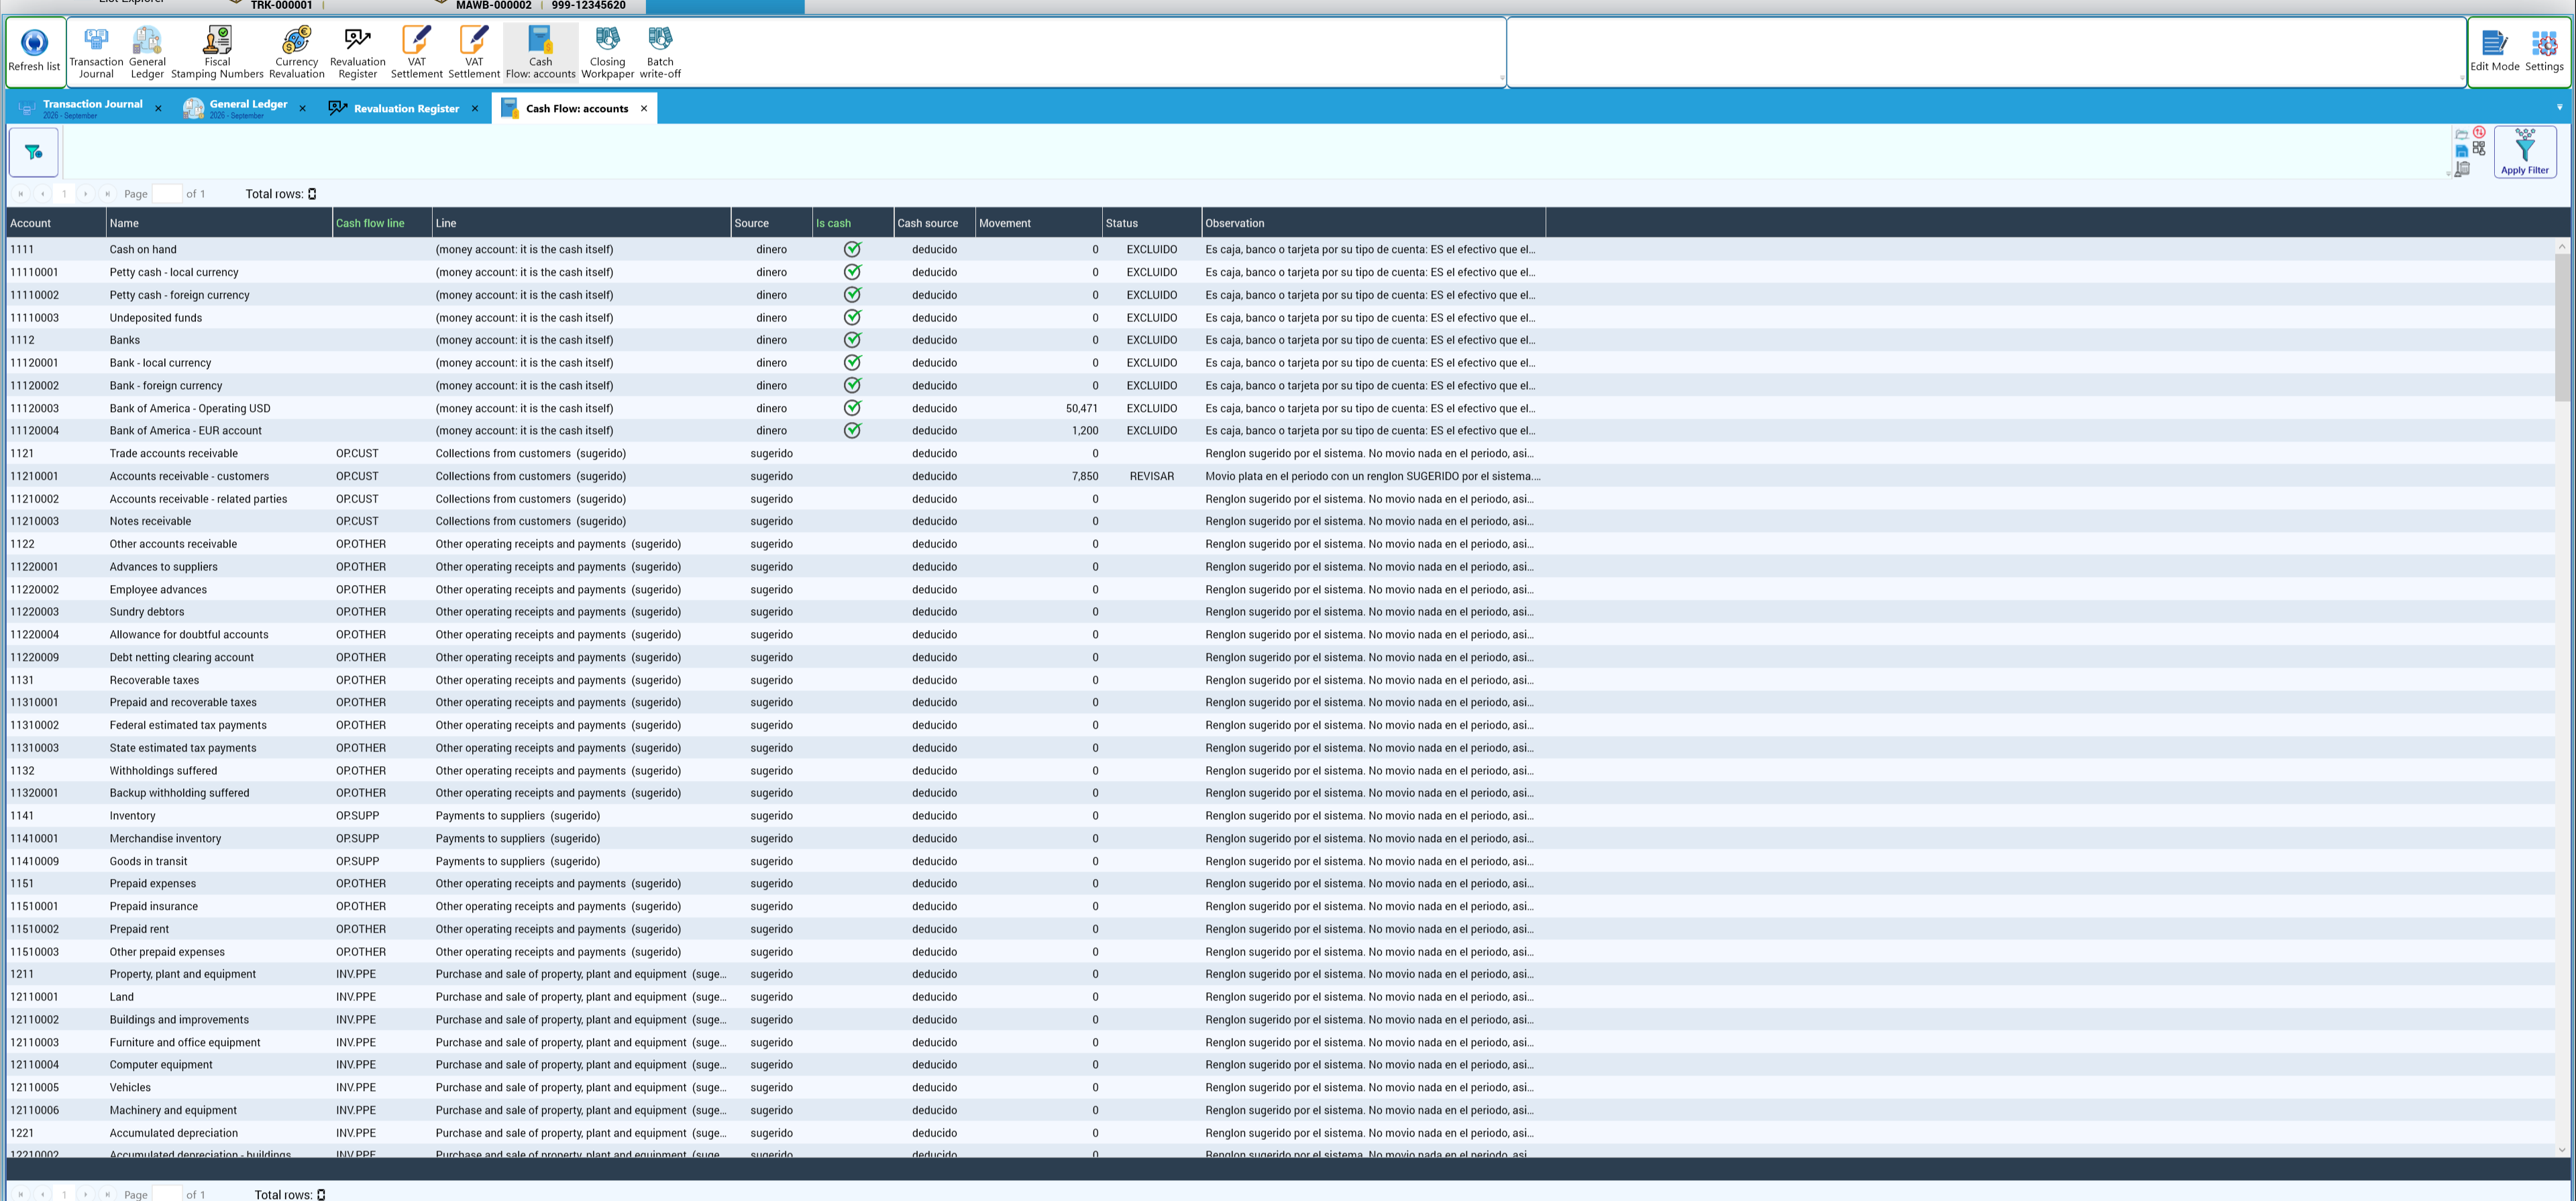
Task: Select the Merchandise inventory row name
Action: click(165, 838)
